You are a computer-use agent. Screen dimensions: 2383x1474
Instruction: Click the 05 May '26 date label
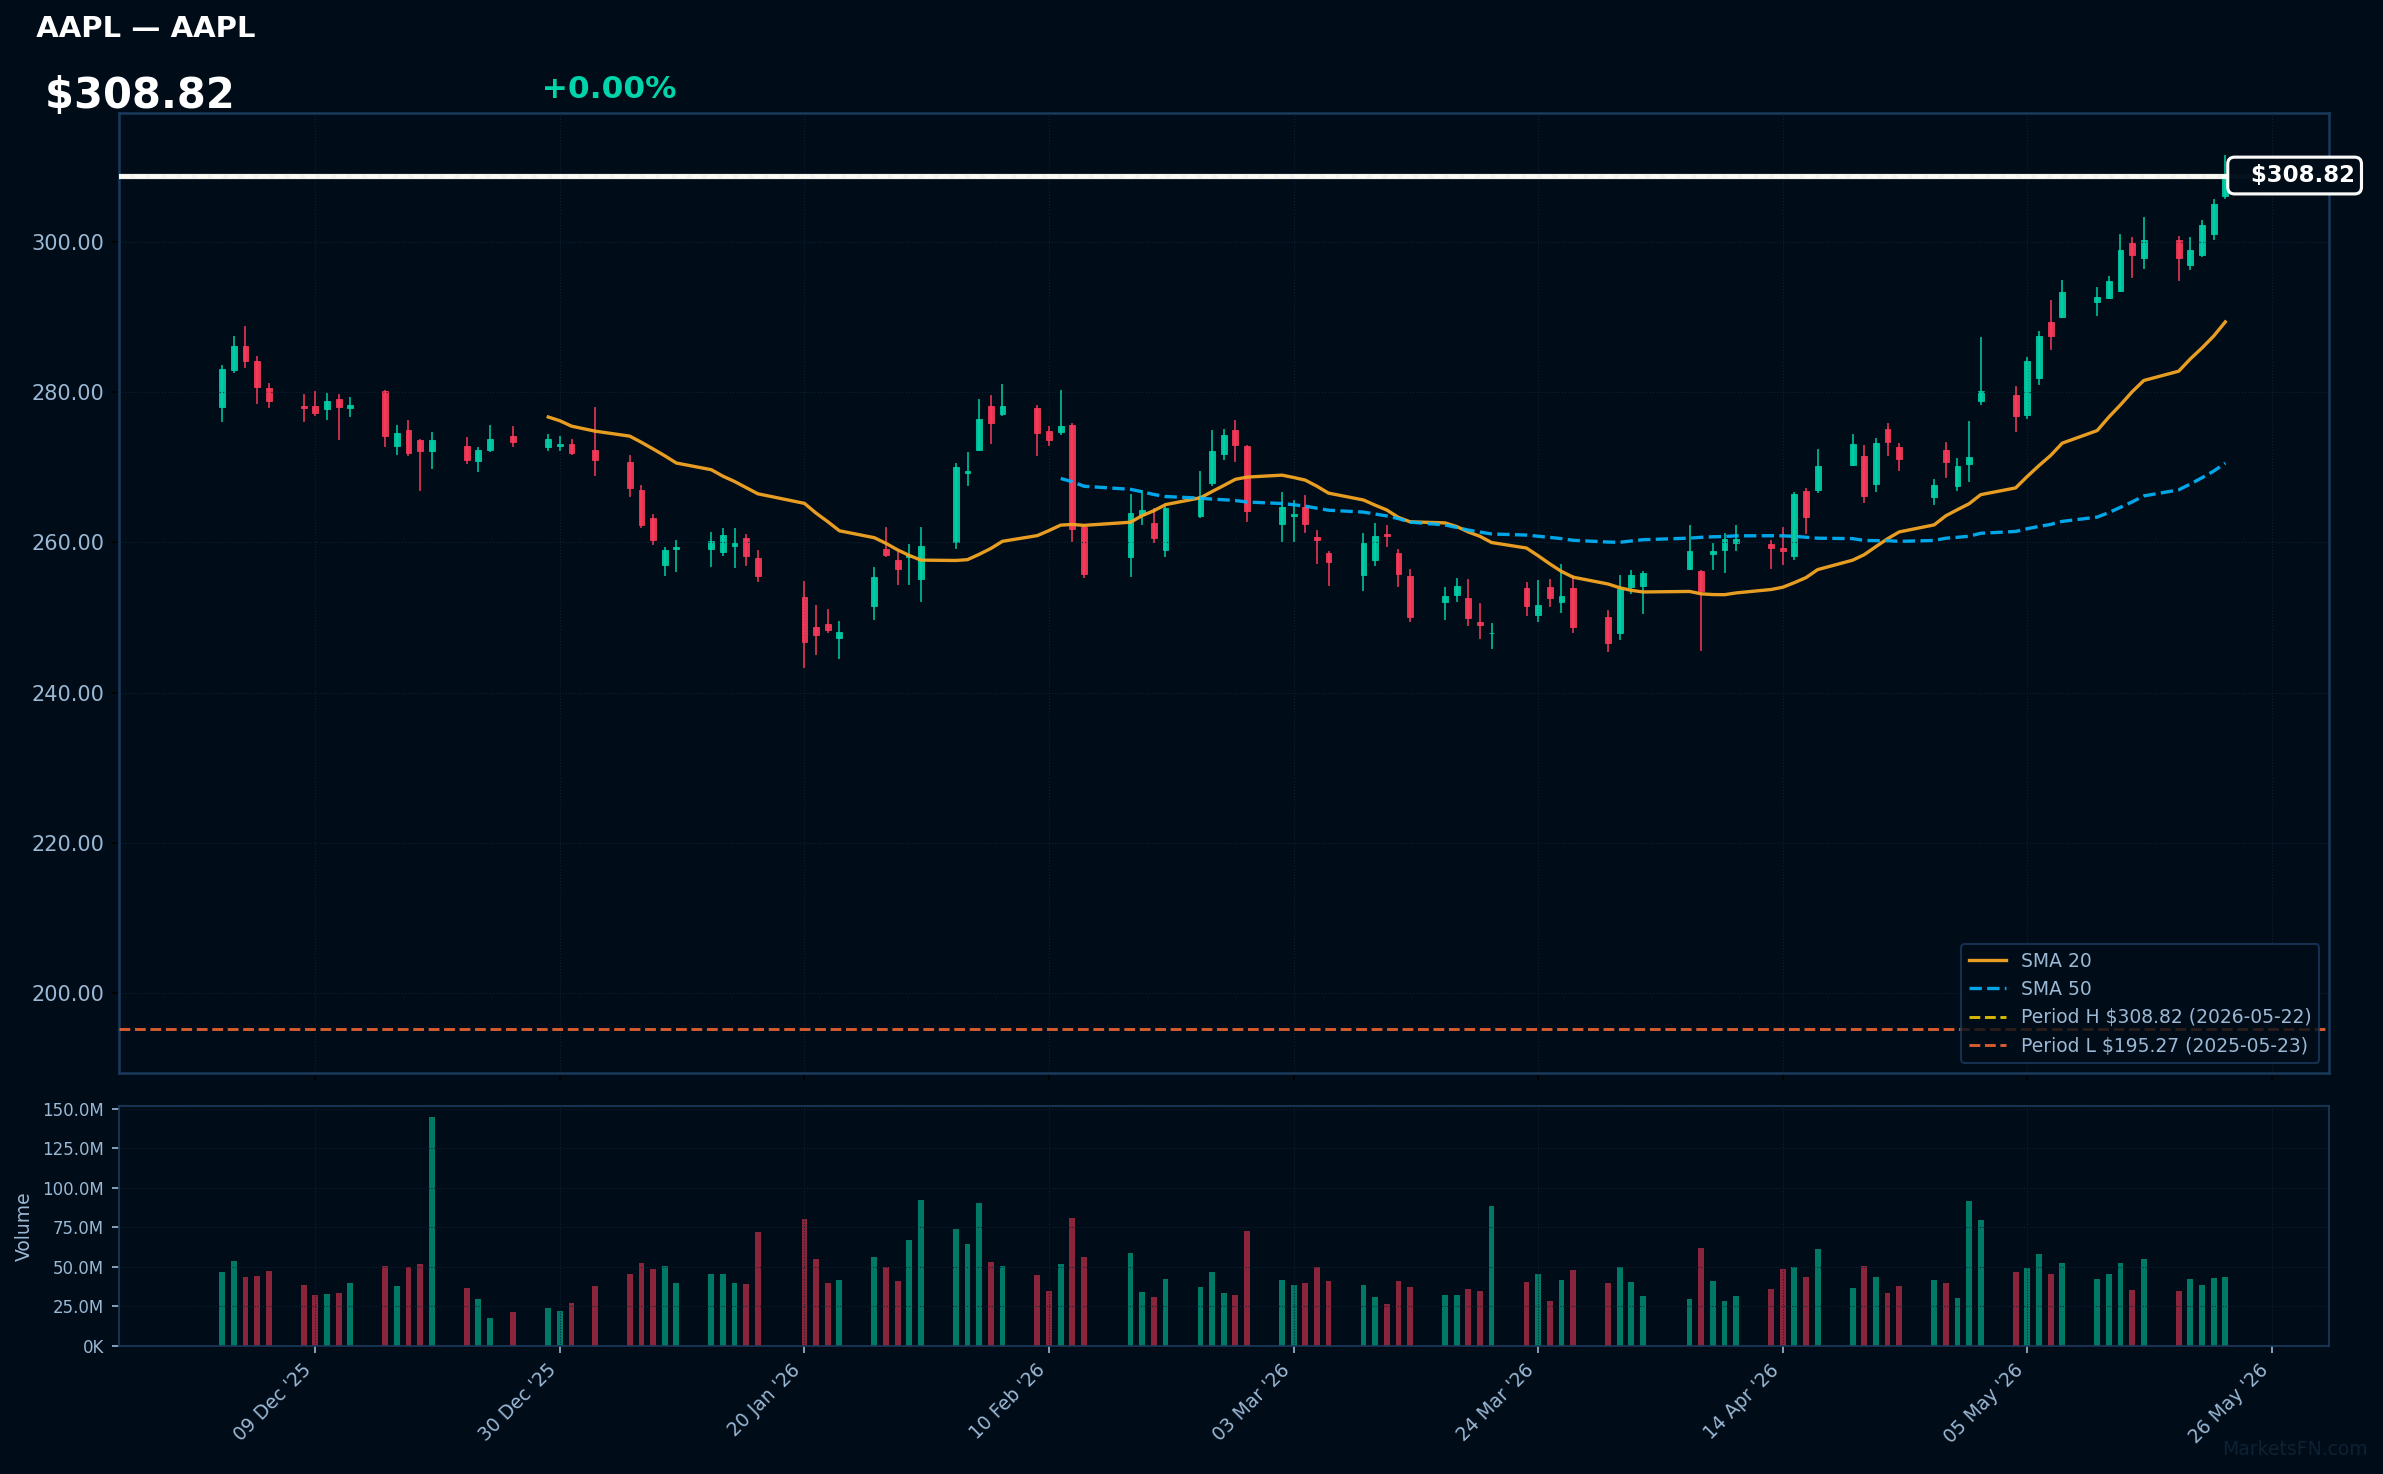tap(1984, 1403)
